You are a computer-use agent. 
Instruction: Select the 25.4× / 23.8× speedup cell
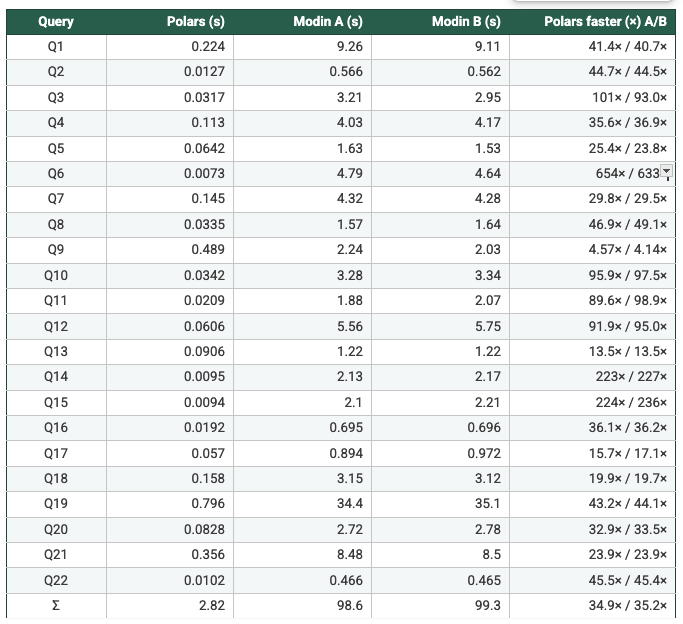[x=592, y=148]
